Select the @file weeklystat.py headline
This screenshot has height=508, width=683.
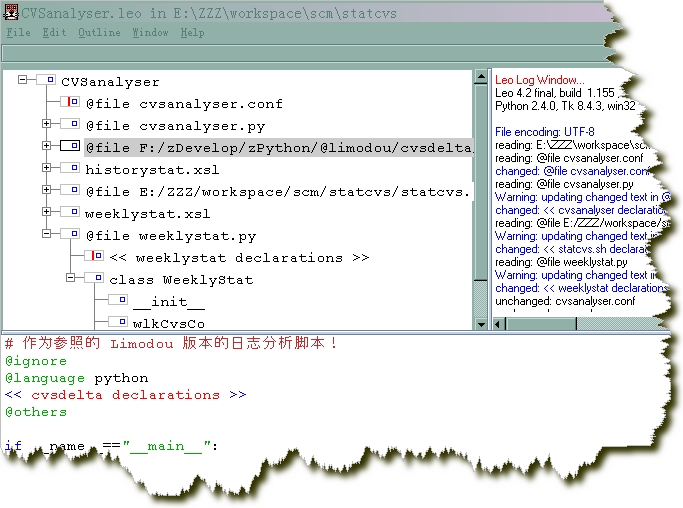[171, 236]
